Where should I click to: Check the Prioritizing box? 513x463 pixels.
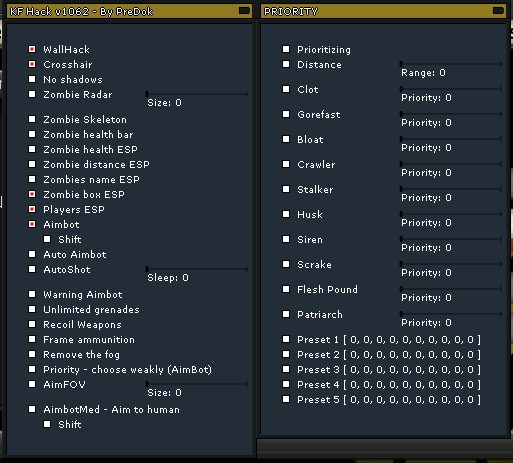(286, 49)
